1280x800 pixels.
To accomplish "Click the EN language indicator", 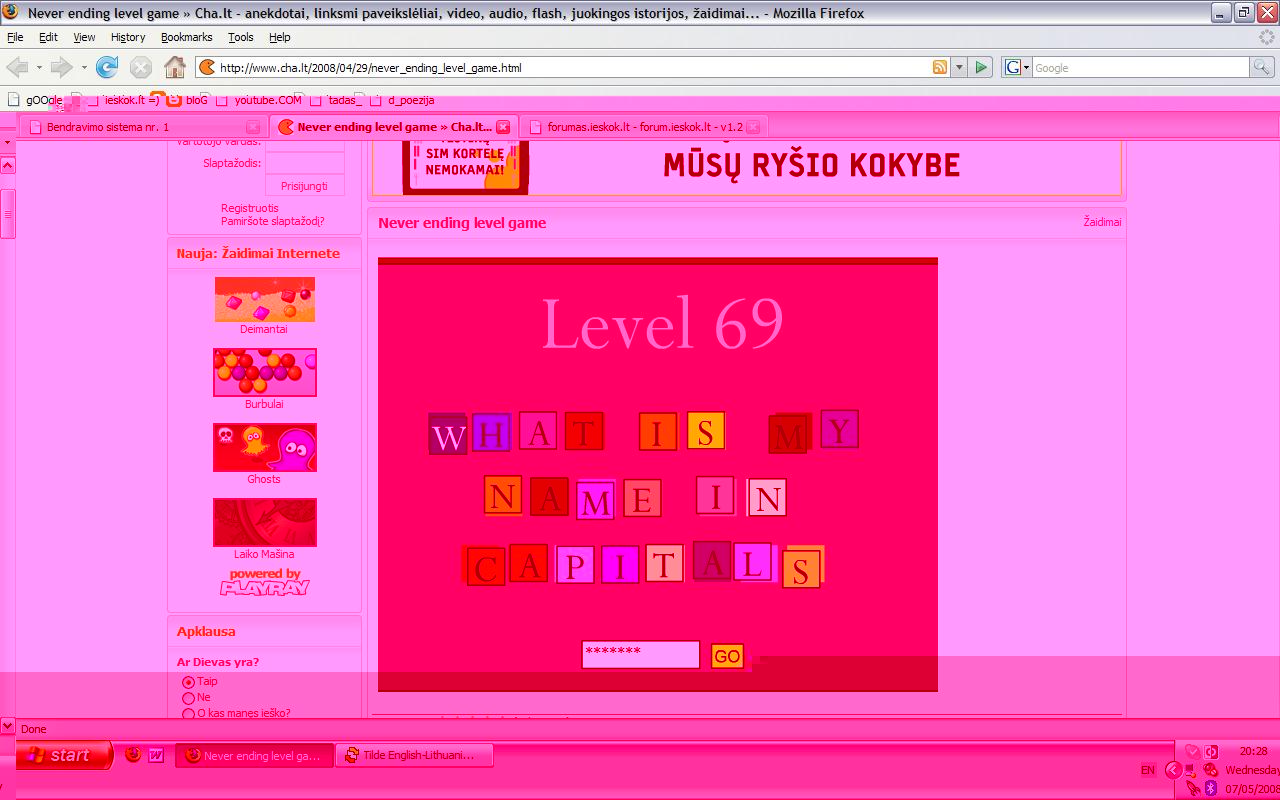I will click(x=1148, y=770).
